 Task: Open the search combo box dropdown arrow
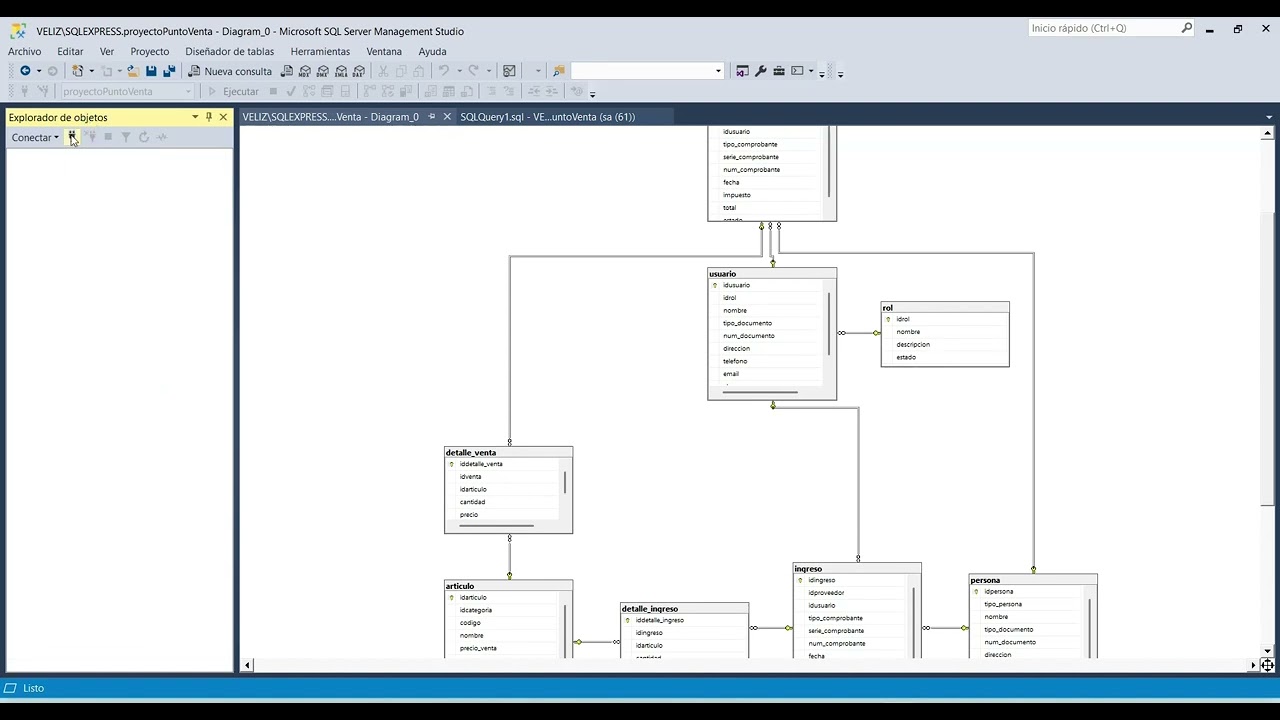pos(718,71)
